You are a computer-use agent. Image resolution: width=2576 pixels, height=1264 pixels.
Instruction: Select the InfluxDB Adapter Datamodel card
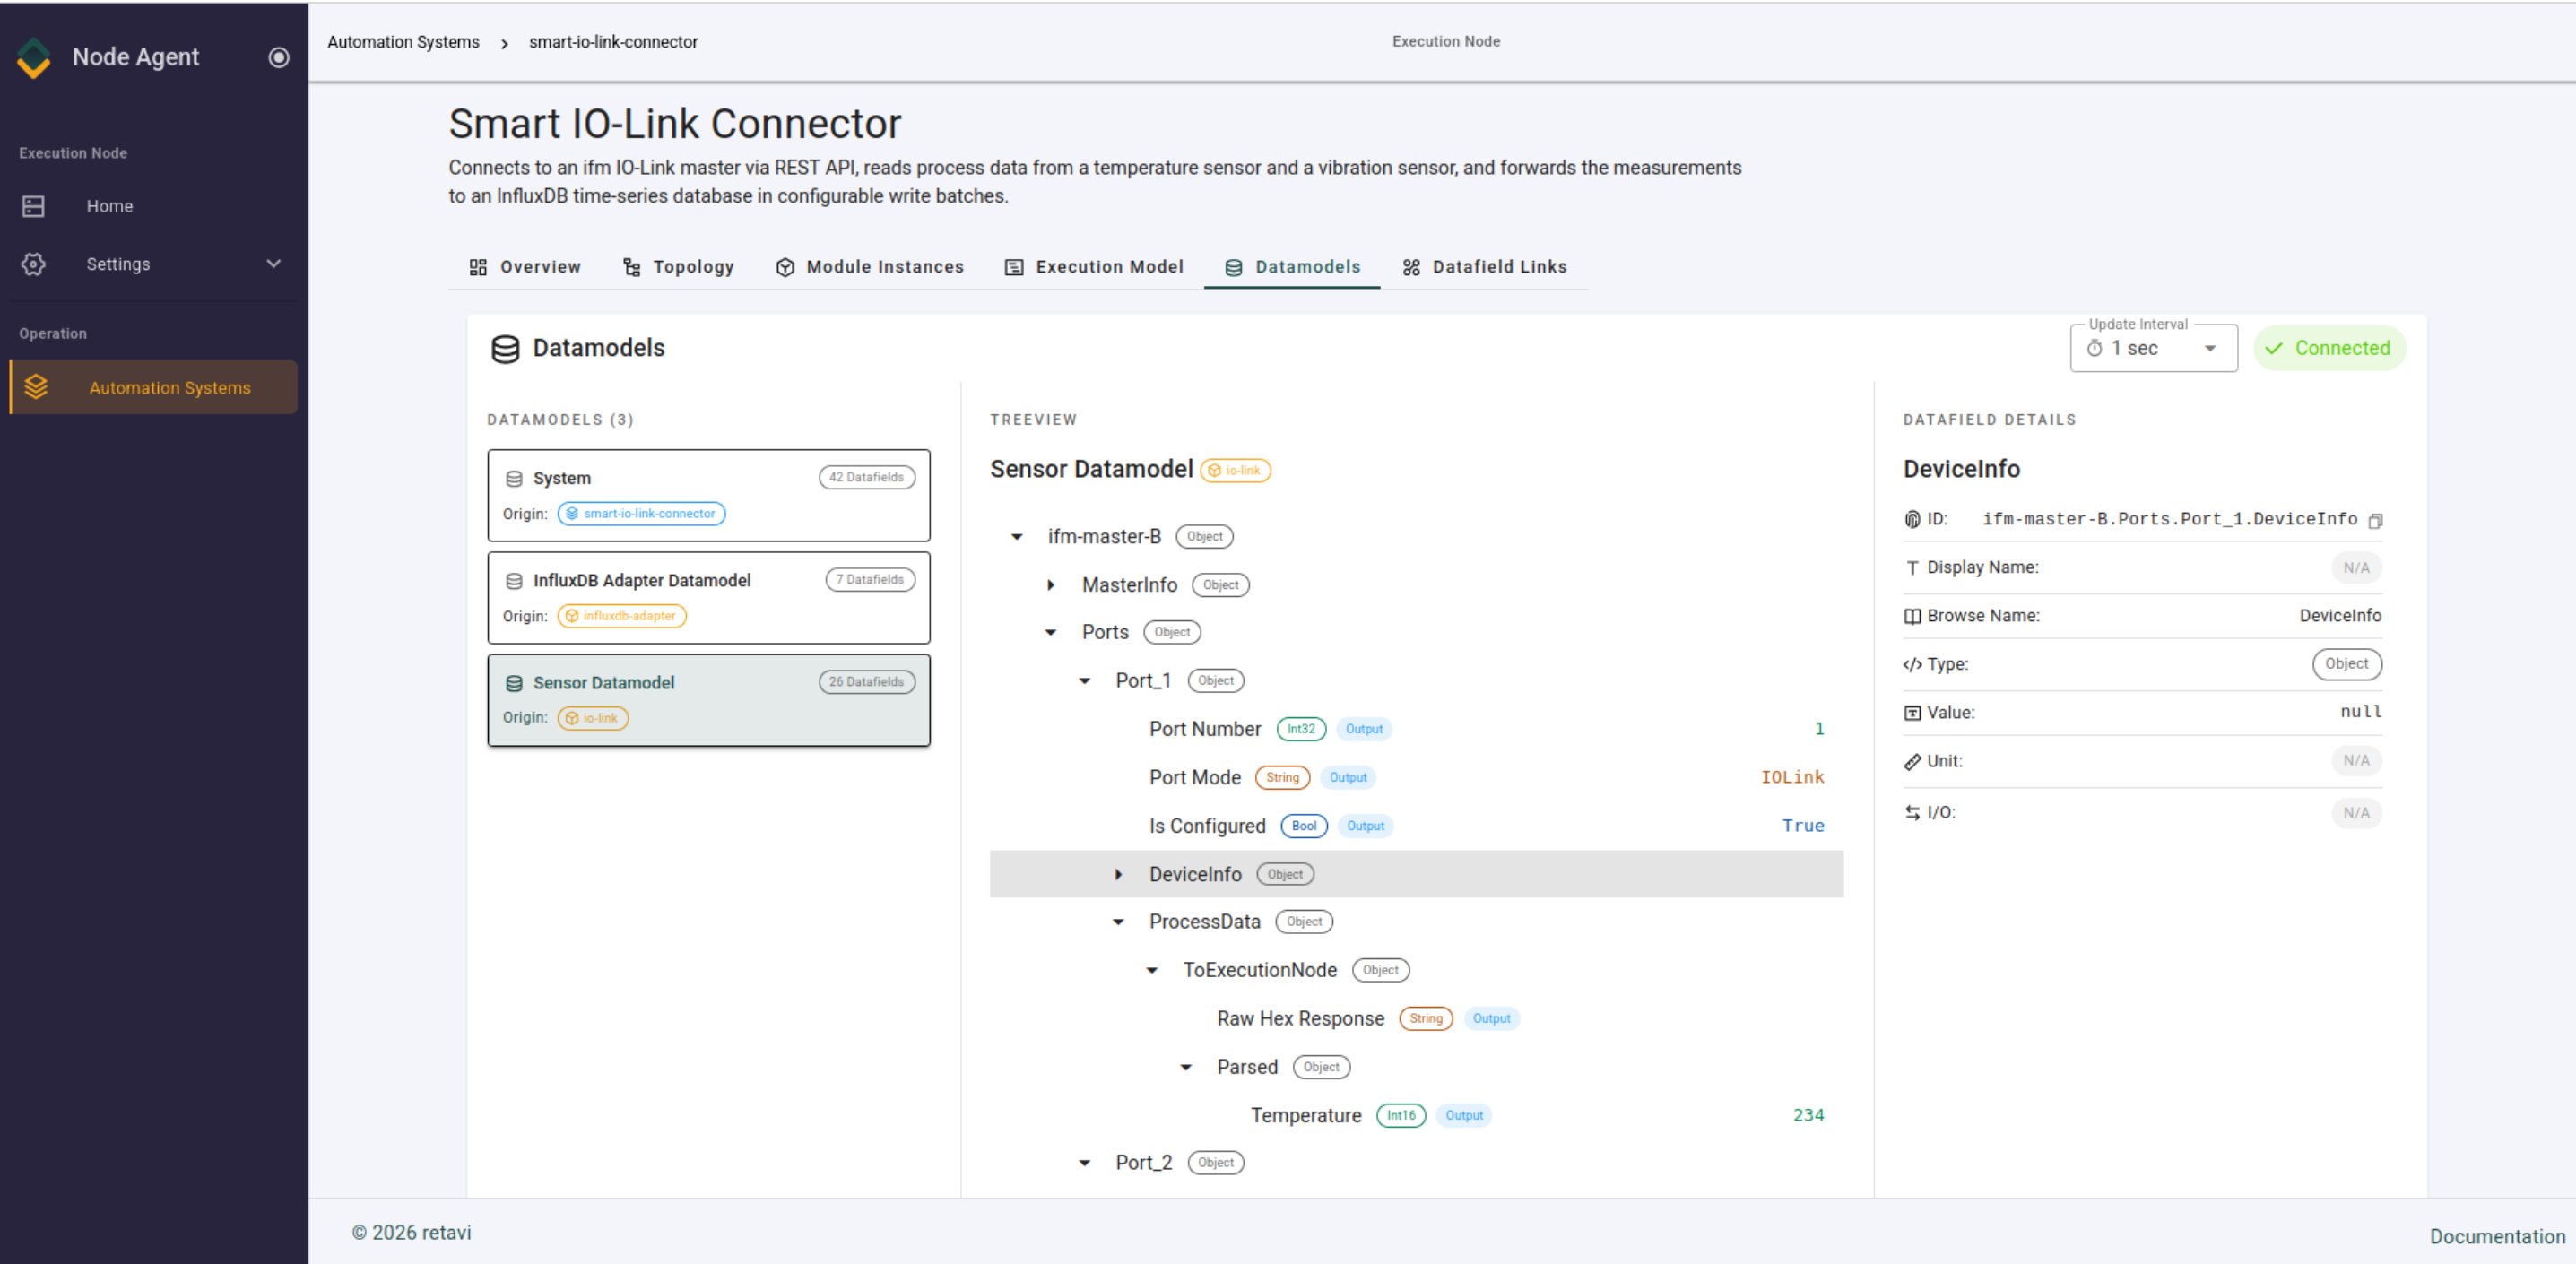tap(708, 598)
